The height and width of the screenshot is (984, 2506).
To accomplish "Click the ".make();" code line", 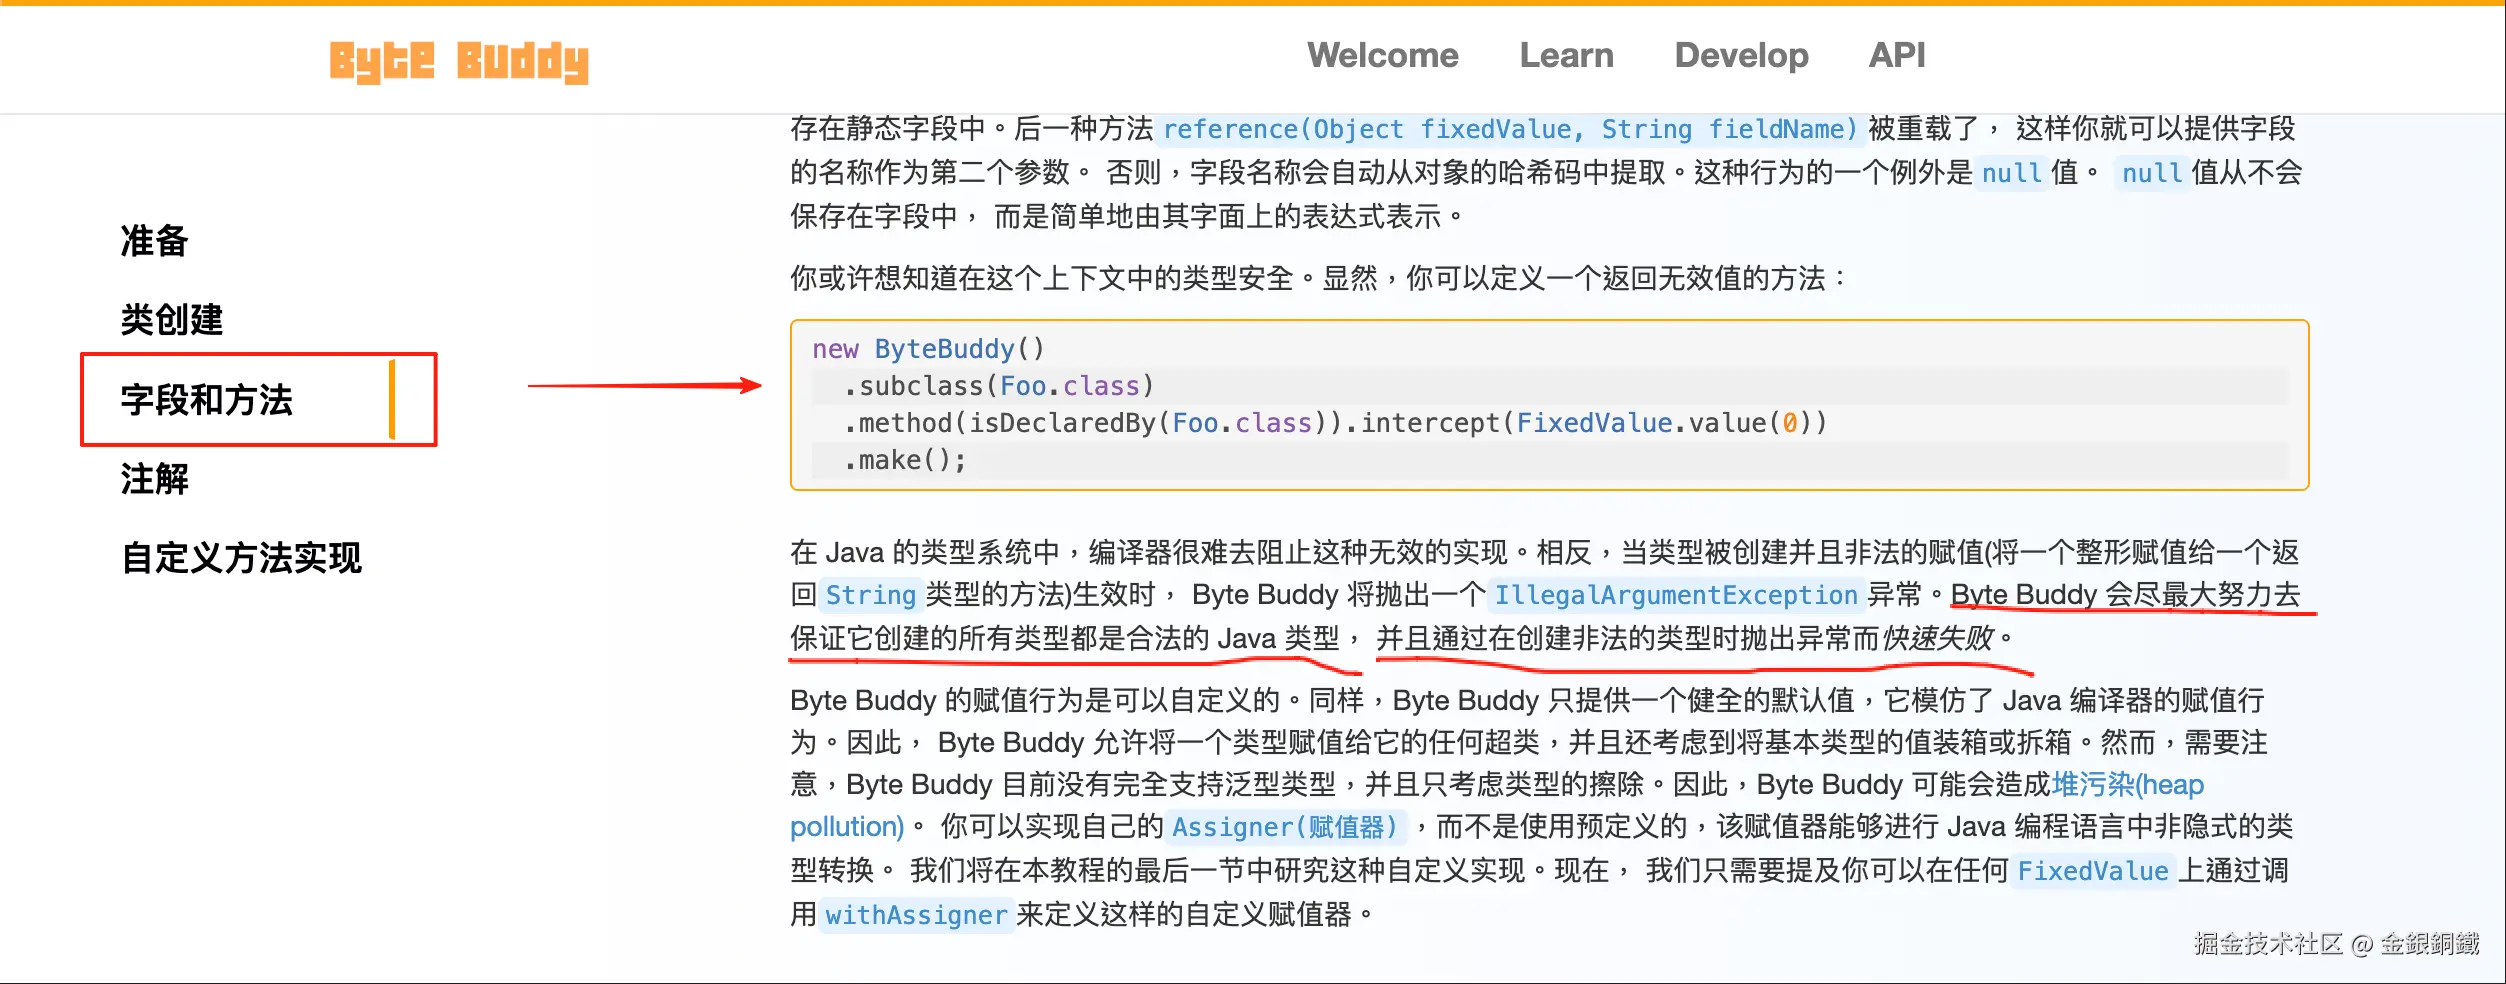I will pyautogui.click(x=905, y=460).
